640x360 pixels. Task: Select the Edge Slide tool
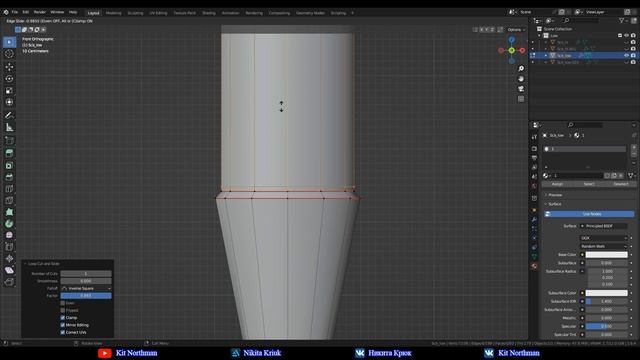point(9,247)
